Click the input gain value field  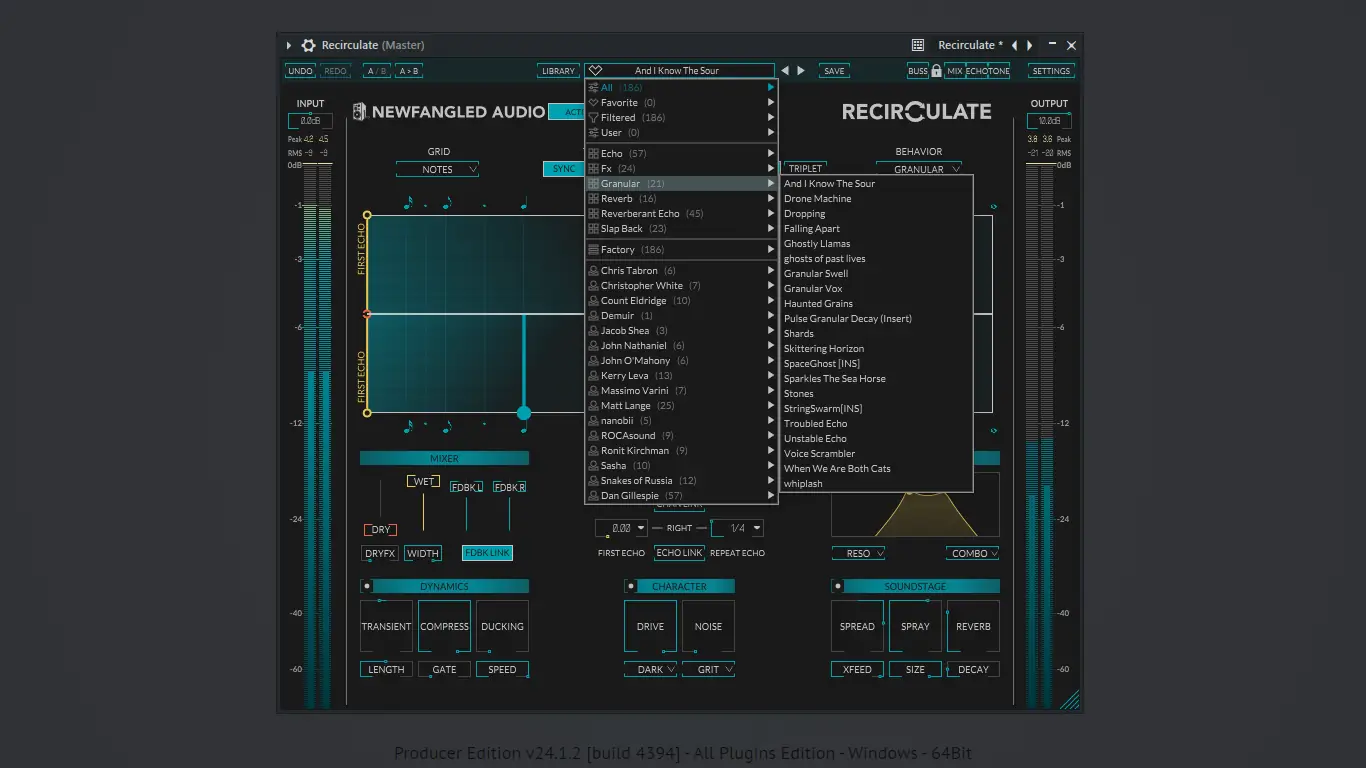click(310, 121)
